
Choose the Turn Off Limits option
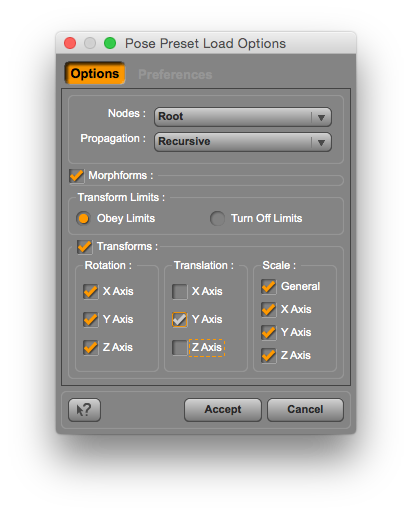217,219
